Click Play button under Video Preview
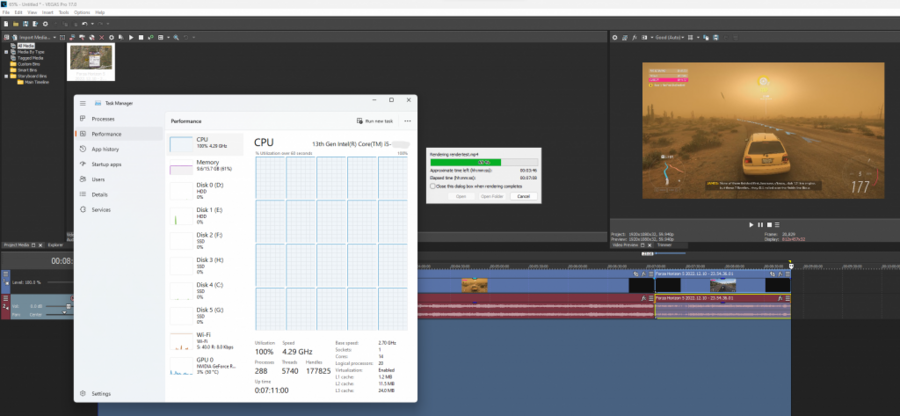This screenshot has height=416, width=900. tap(751, 225)
